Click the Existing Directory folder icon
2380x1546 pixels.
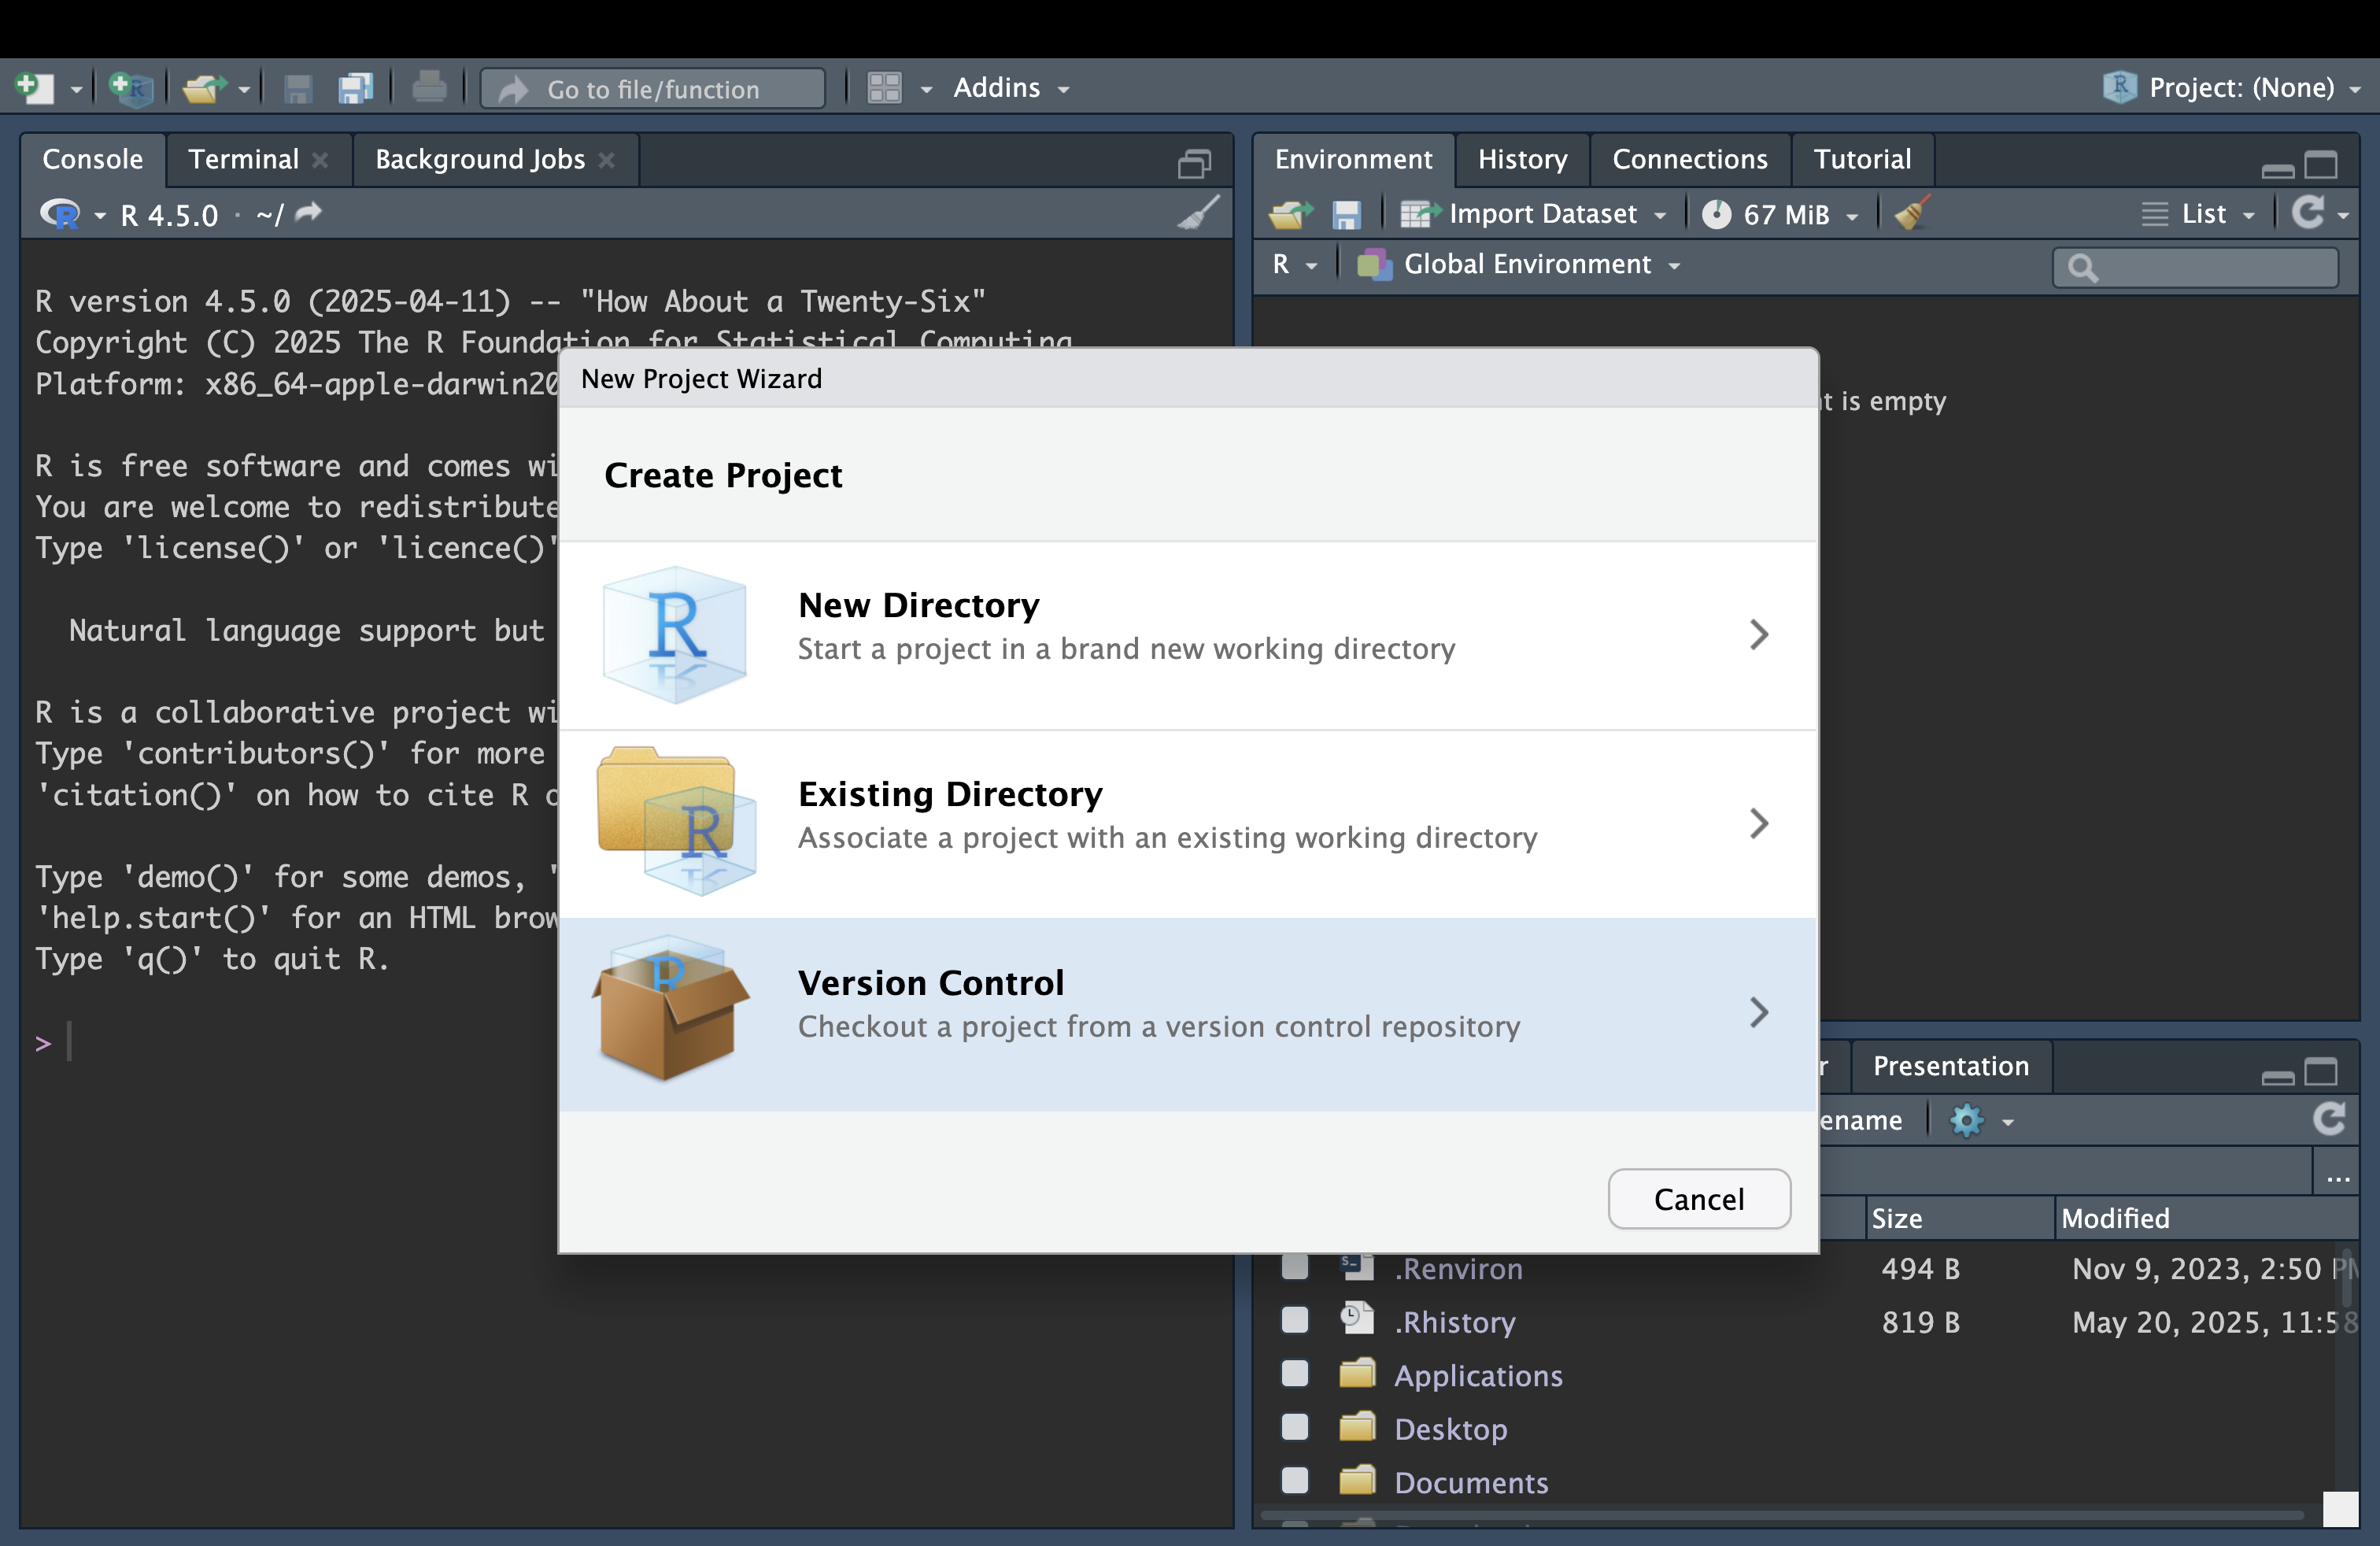pos(675,821)
